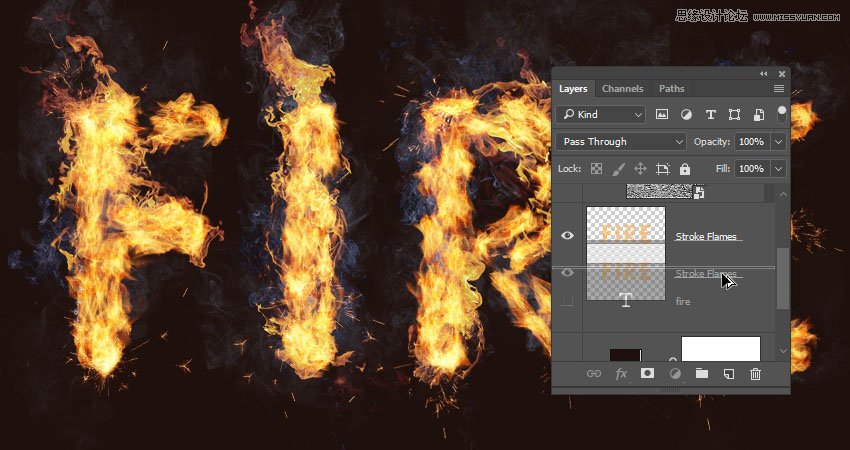Open the Pass Through blend mode dropdown
This screenshot has width=850, height=450.
tap(621, 142)
